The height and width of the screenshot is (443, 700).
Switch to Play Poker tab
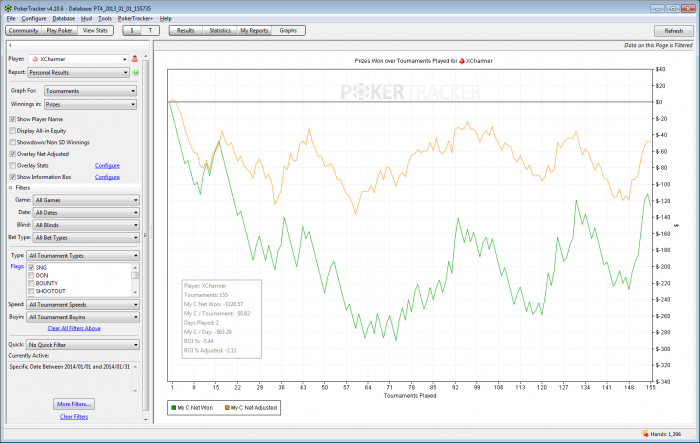pos(59,30)
